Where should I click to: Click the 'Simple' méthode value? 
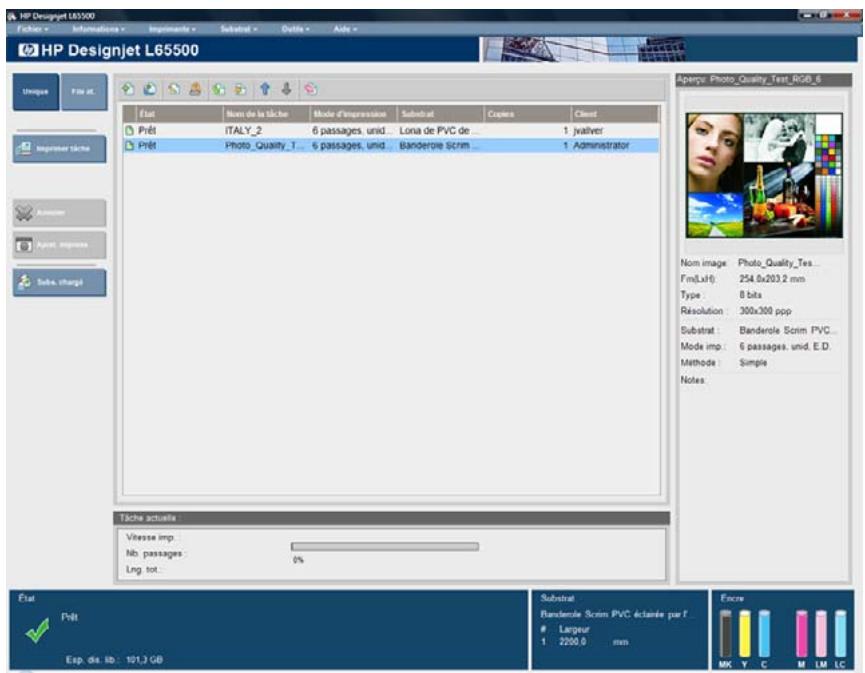753,363
